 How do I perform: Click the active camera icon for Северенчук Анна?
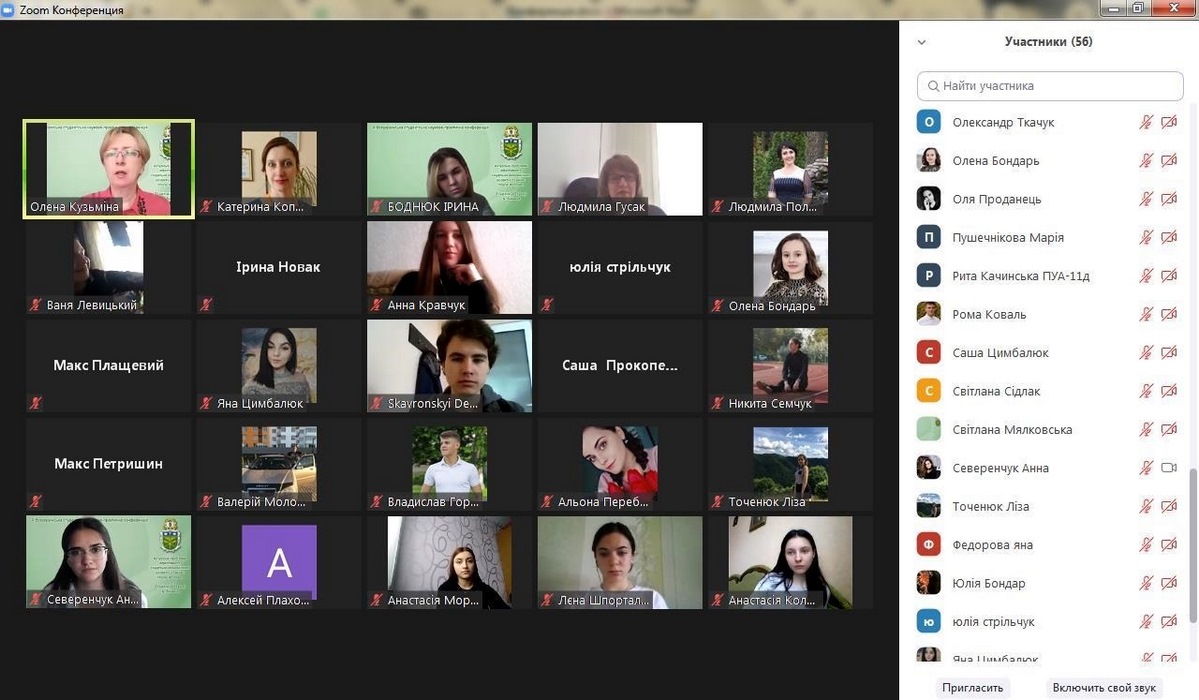1168,468
